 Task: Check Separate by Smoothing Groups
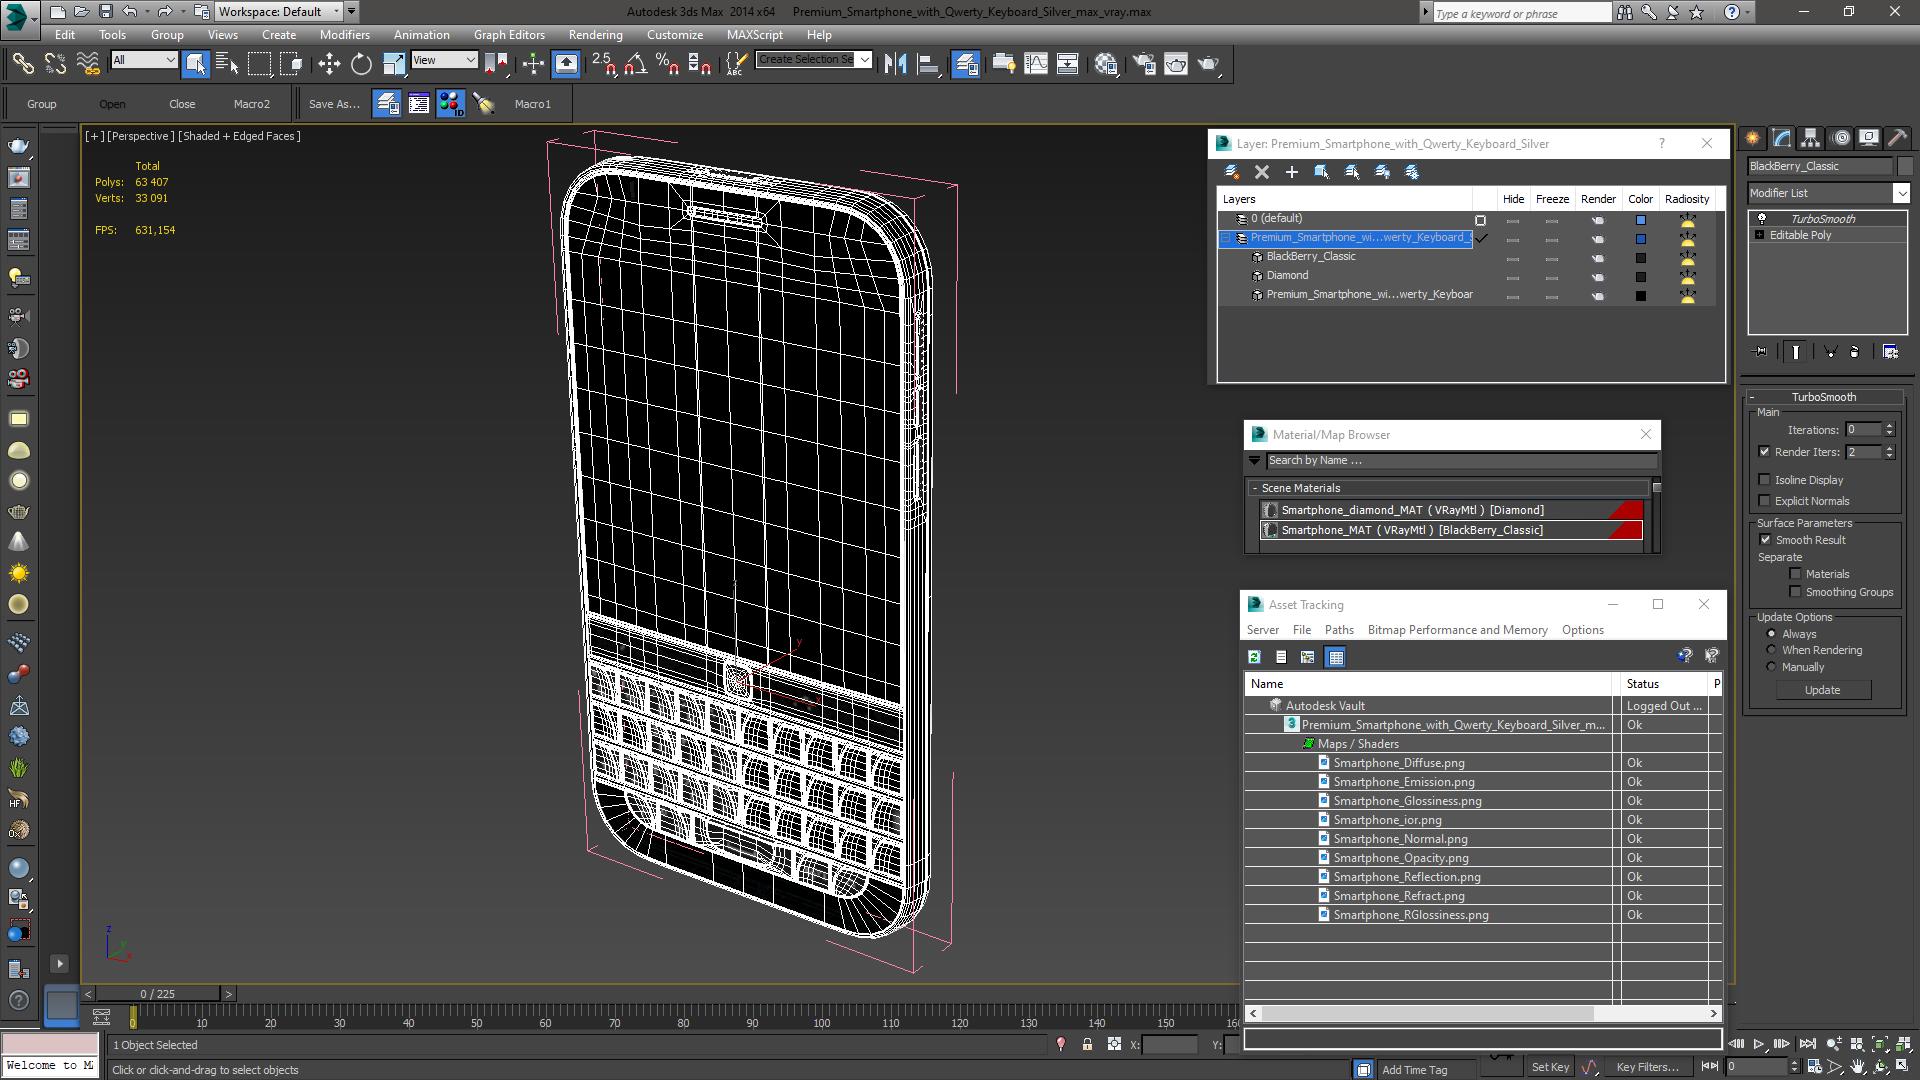click(1796, 592)
